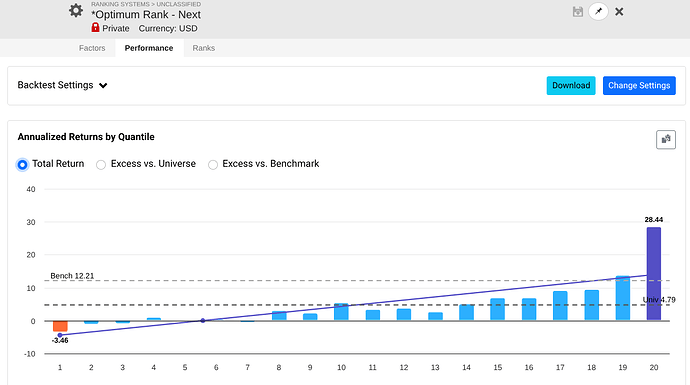
Task: Click the purple quantile 20 bar
Action: point(654,274)
